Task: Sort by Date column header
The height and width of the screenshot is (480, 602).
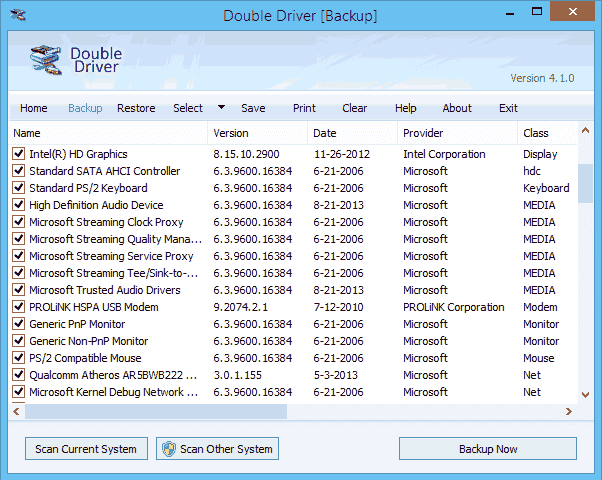Action: pos(352,133)
